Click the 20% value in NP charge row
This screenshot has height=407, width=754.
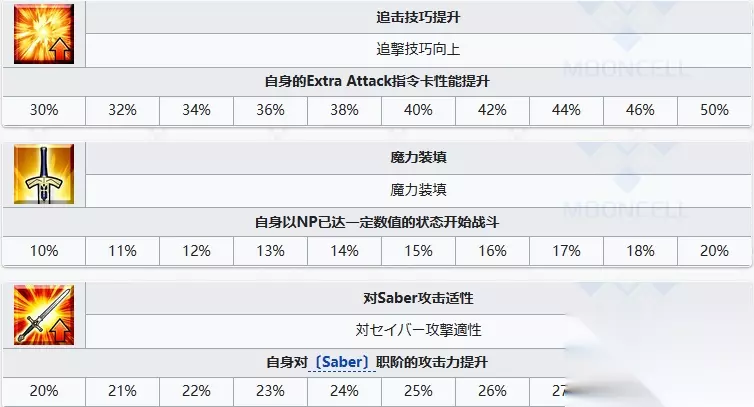(x=714, y=251)
